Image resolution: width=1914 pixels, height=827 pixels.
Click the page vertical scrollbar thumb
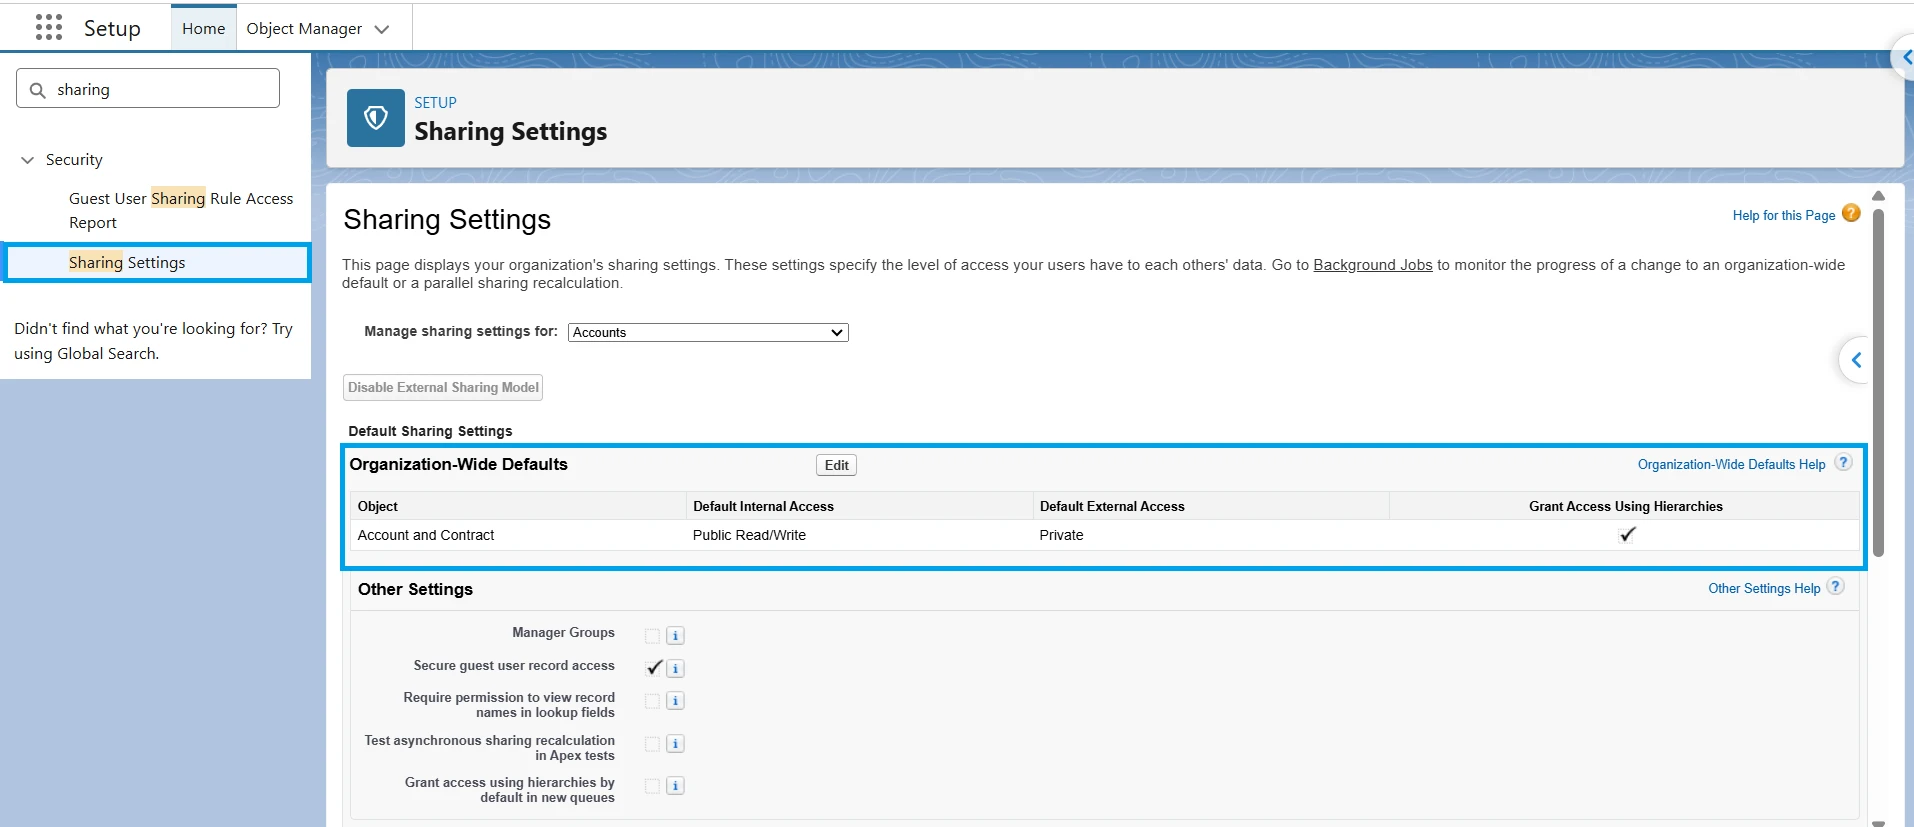click(1878, 382)
